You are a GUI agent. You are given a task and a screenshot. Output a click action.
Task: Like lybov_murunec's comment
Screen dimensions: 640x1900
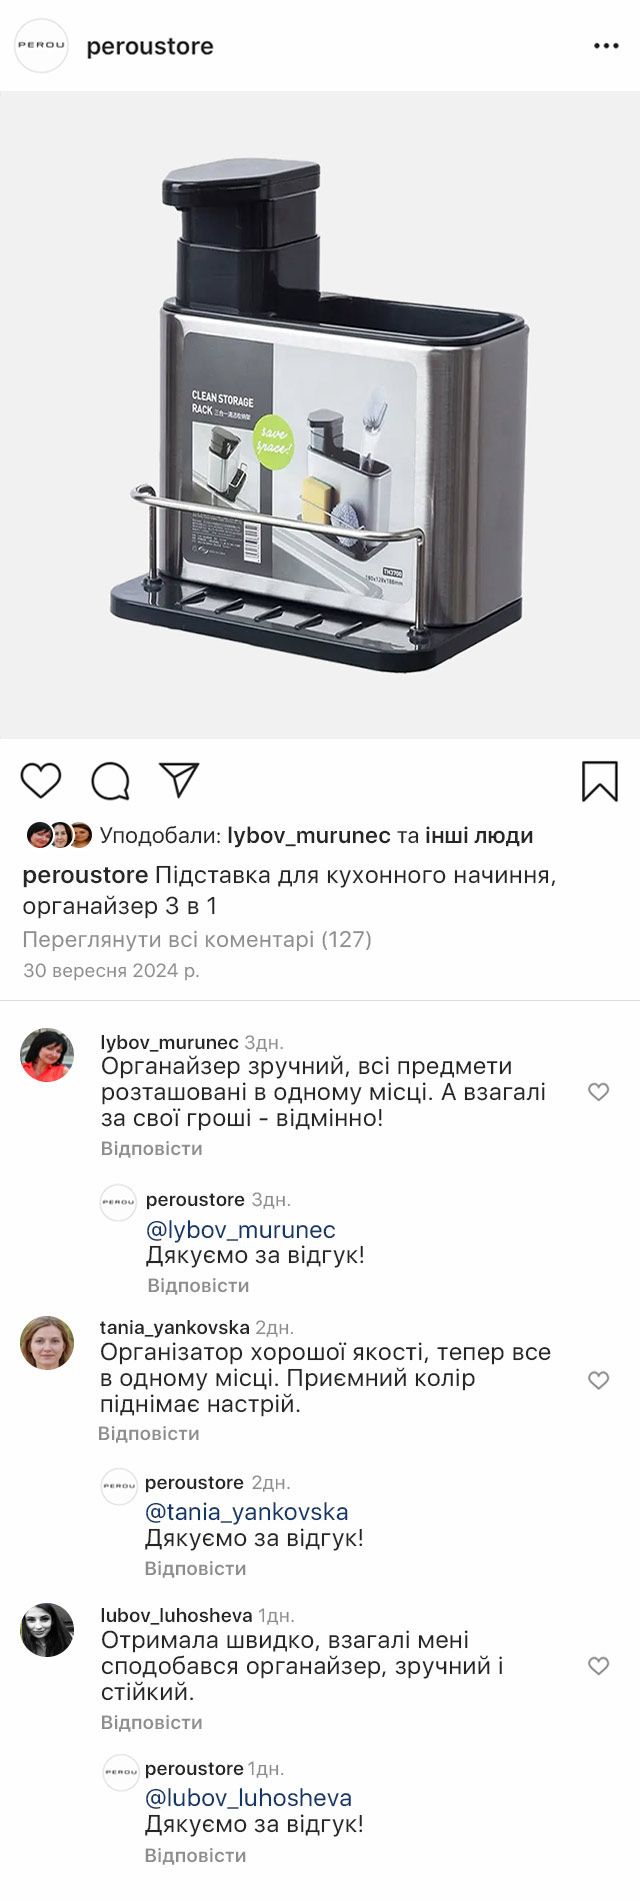pos(598,1092)
